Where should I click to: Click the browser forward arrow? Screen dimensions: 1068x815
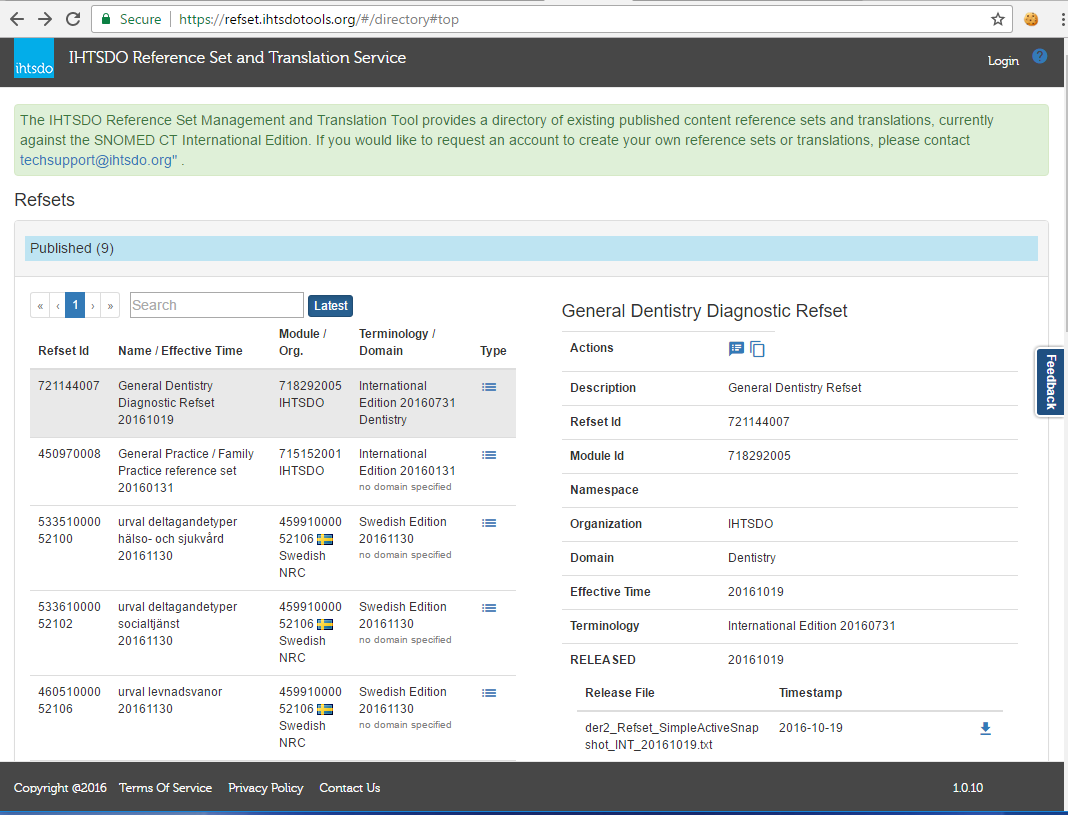click(45, 19)
